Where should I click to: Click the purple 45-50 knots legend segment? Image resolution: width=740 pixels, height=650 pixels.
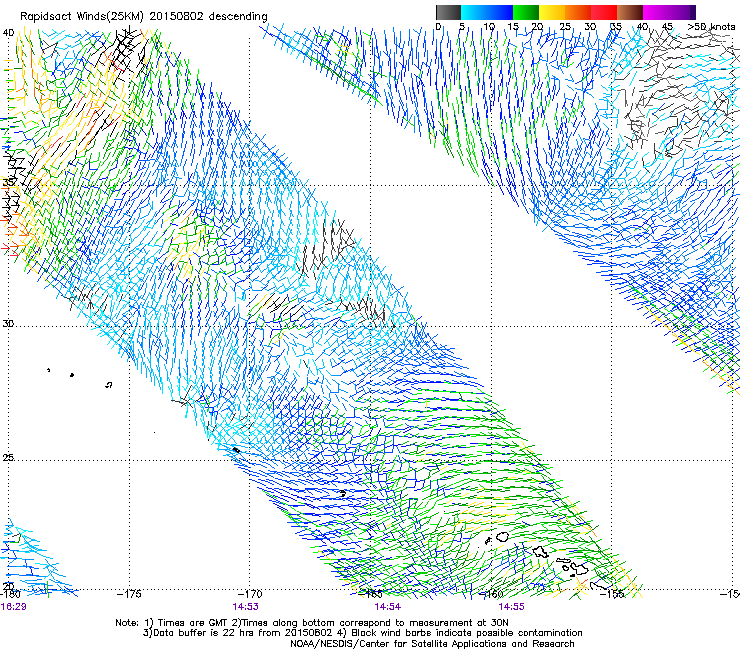click(682, 12)
